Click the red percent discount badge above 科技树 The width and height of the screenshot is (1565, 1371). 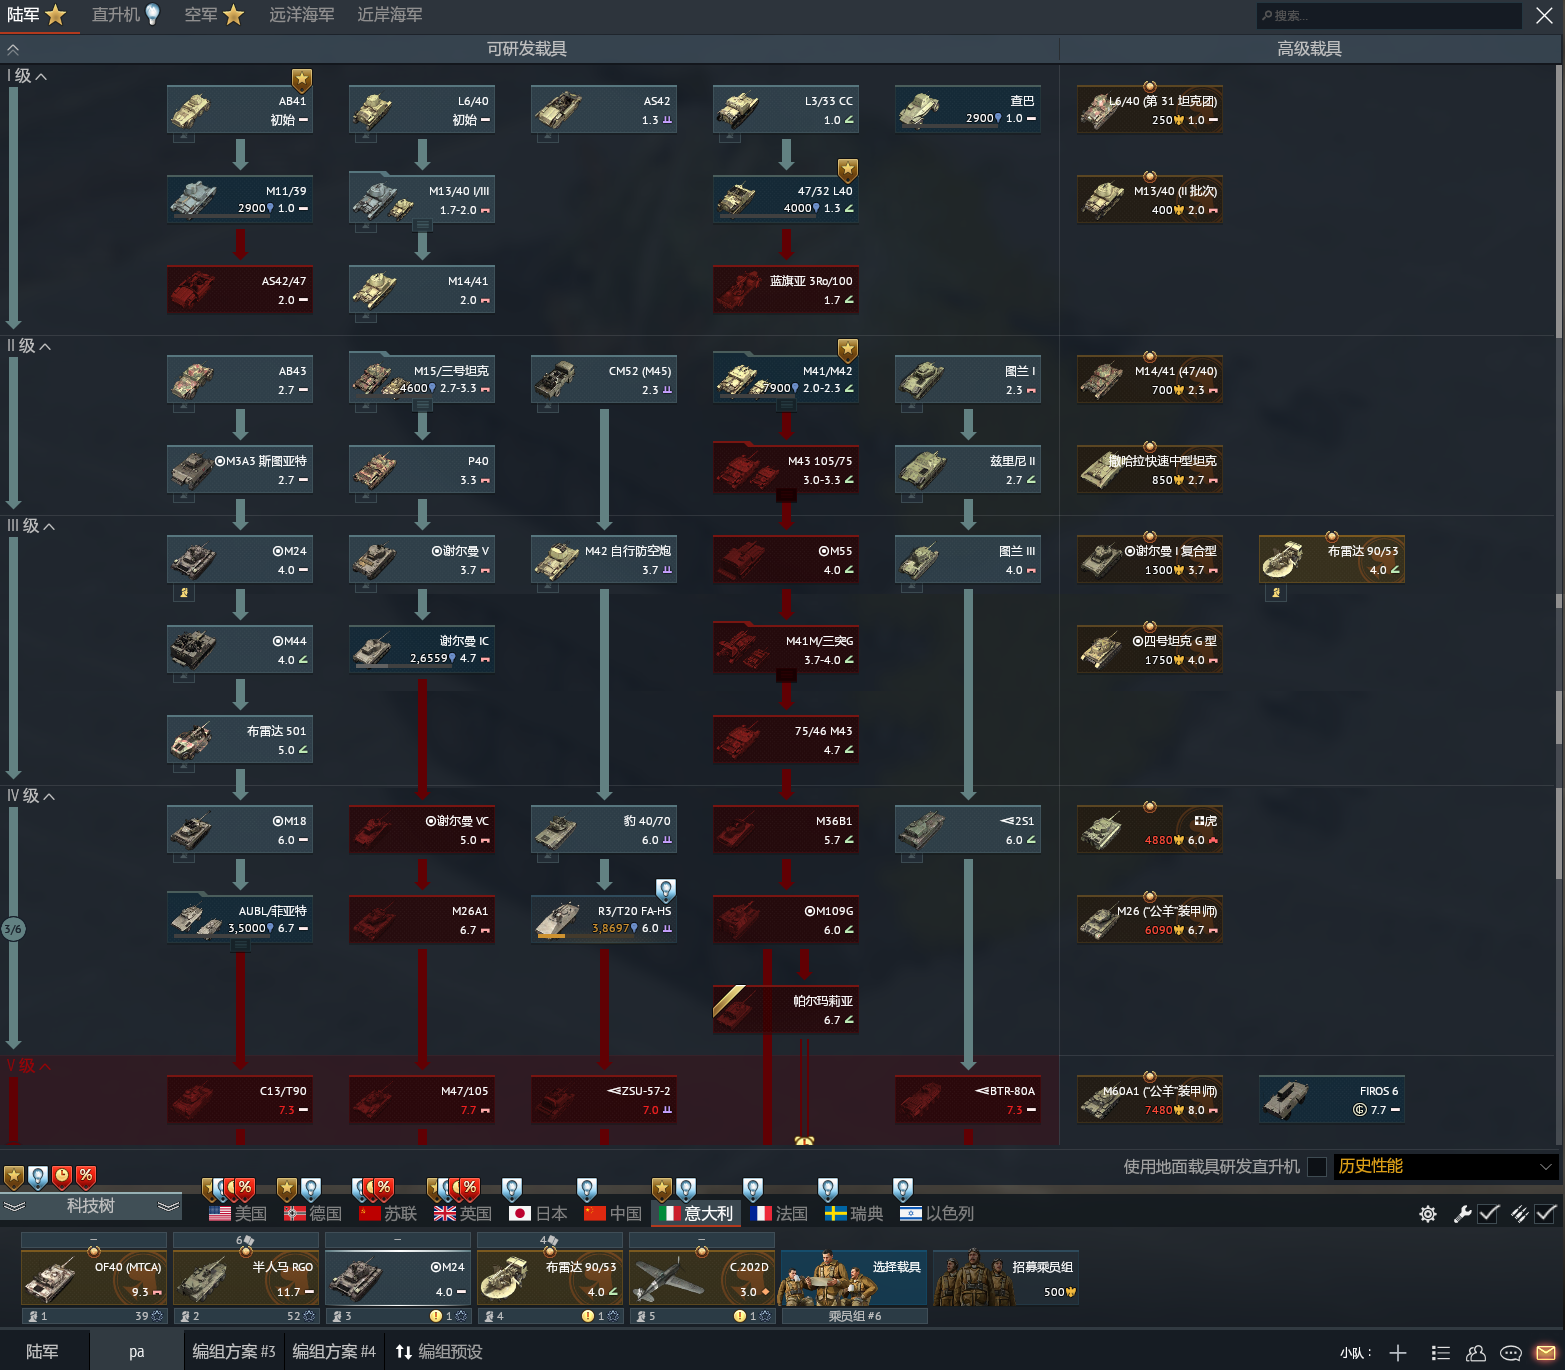coord(86,1176)
